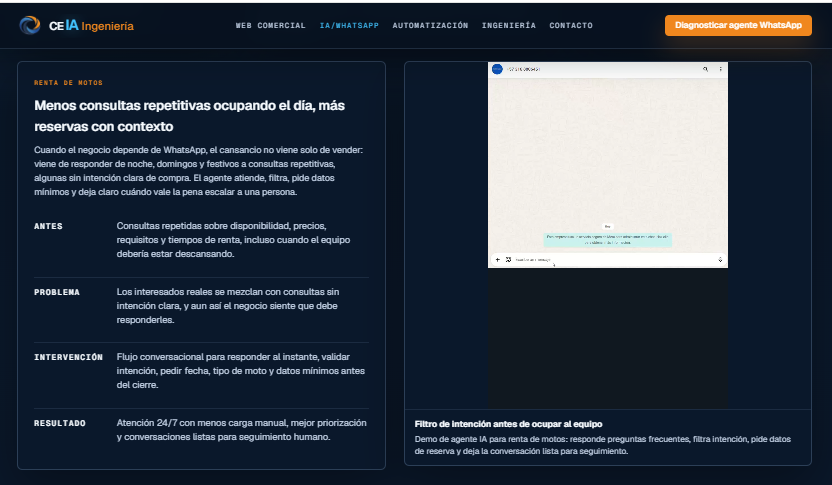Click the paragraph starting 'Atención 24/7 con menos carga'

(241, 430)
